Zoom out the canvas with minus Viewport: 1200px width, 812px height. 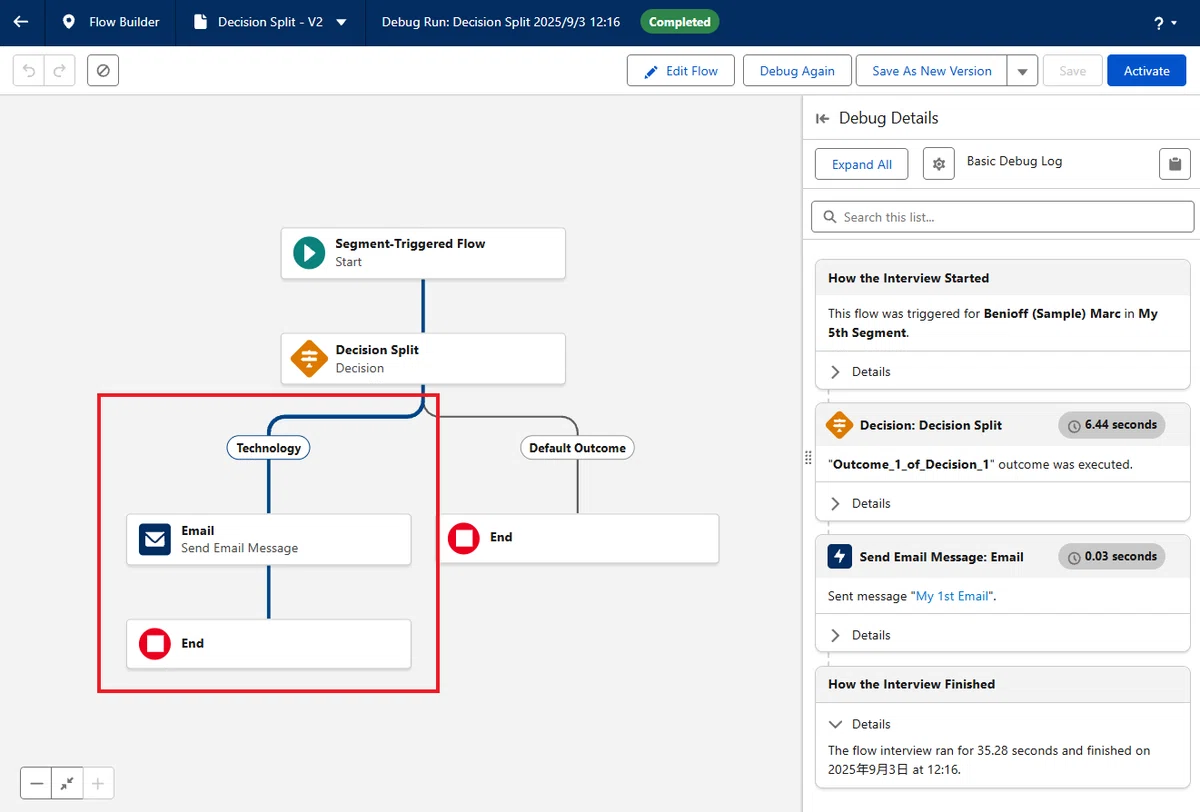(x=37, y=784)
